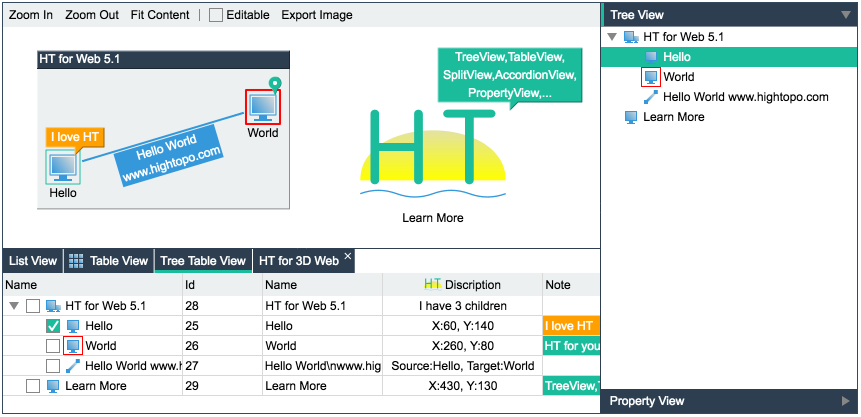
Task: Select Learn More in Tree View
Action: pos(729,116)
